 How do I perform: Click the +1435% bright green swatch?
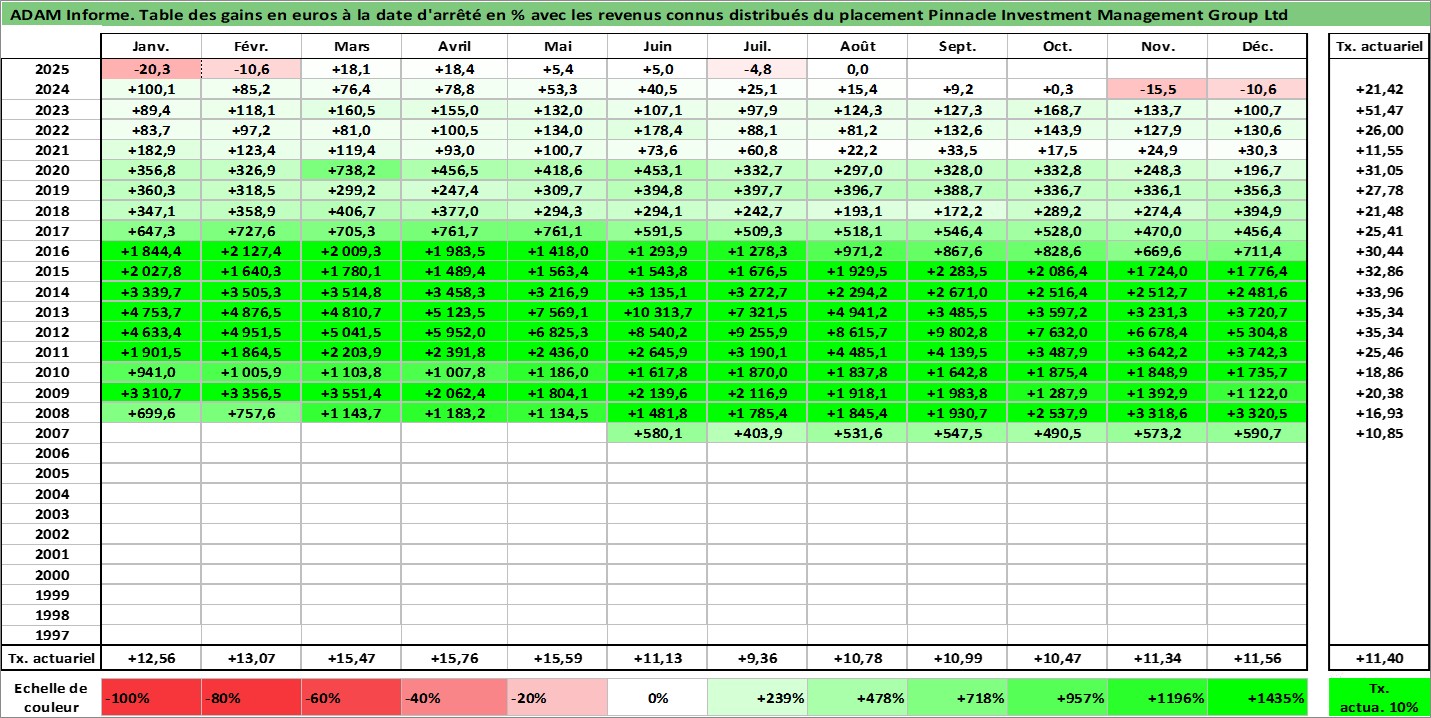[x=1258, y=698]
